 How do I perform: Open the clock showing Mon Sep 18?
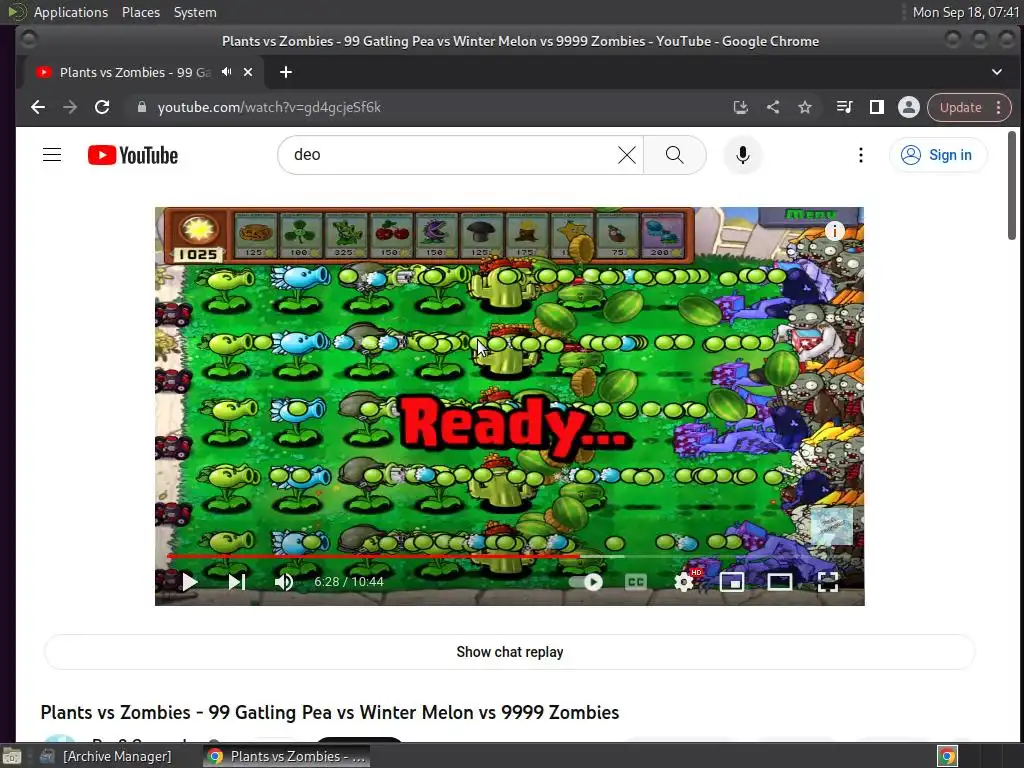[965, 12]
